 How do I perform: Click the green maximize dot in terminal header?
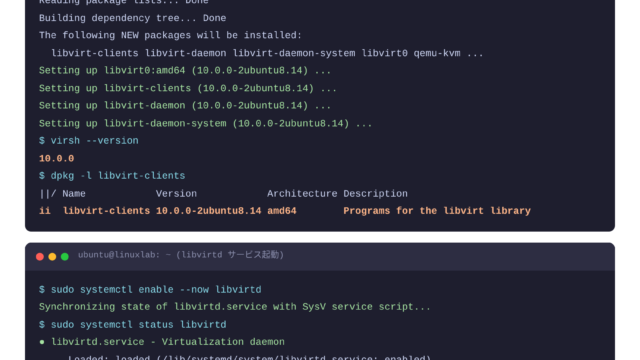64,256
